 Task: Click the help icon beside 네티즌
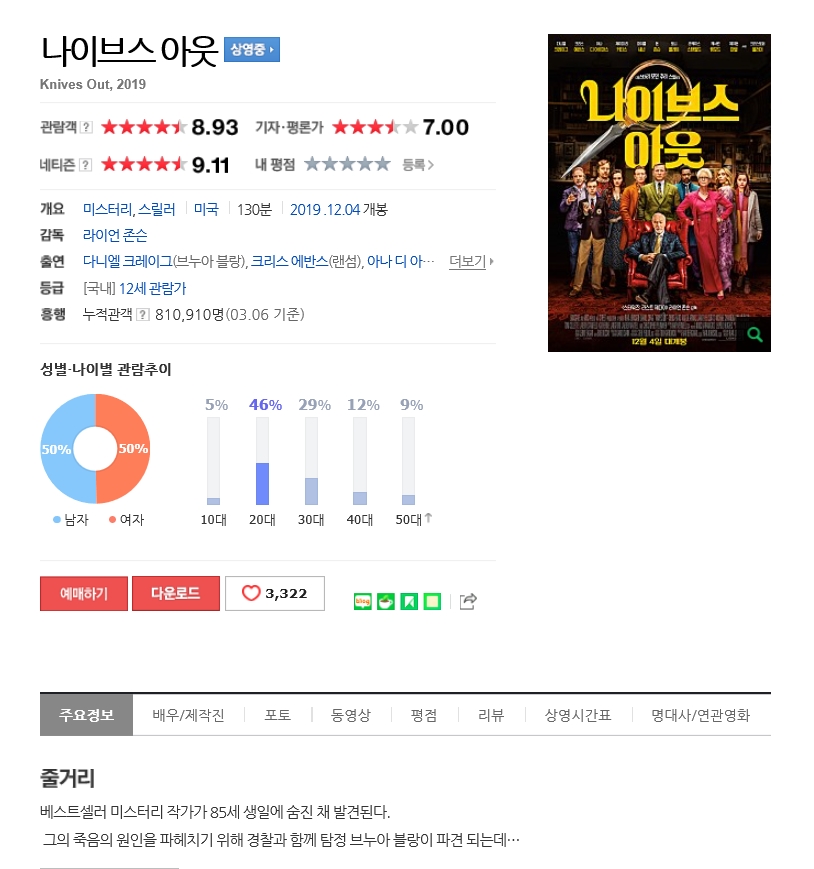click(85, 165)
